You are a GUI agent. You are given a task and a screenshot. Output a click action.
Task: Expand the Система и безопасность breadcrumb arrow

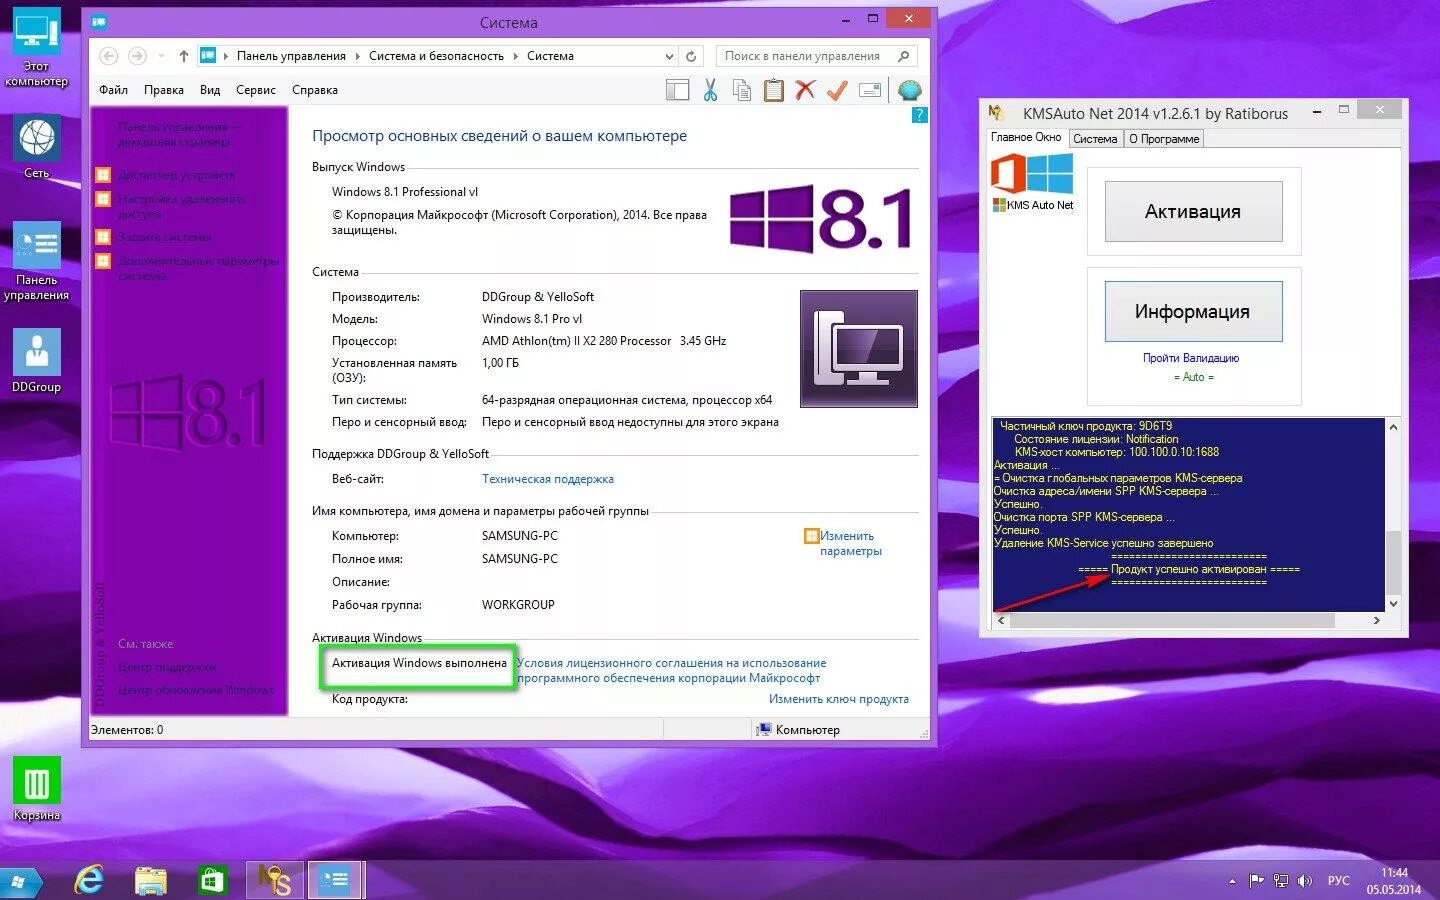pyautogui.click(x=516, y=56)
